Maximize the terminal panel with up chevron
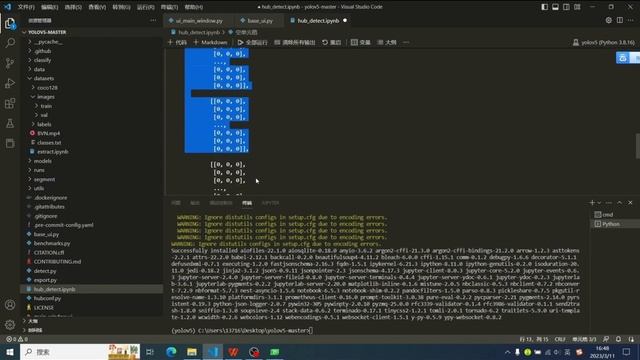Screen dimensions: 640x360 point(620,203)
